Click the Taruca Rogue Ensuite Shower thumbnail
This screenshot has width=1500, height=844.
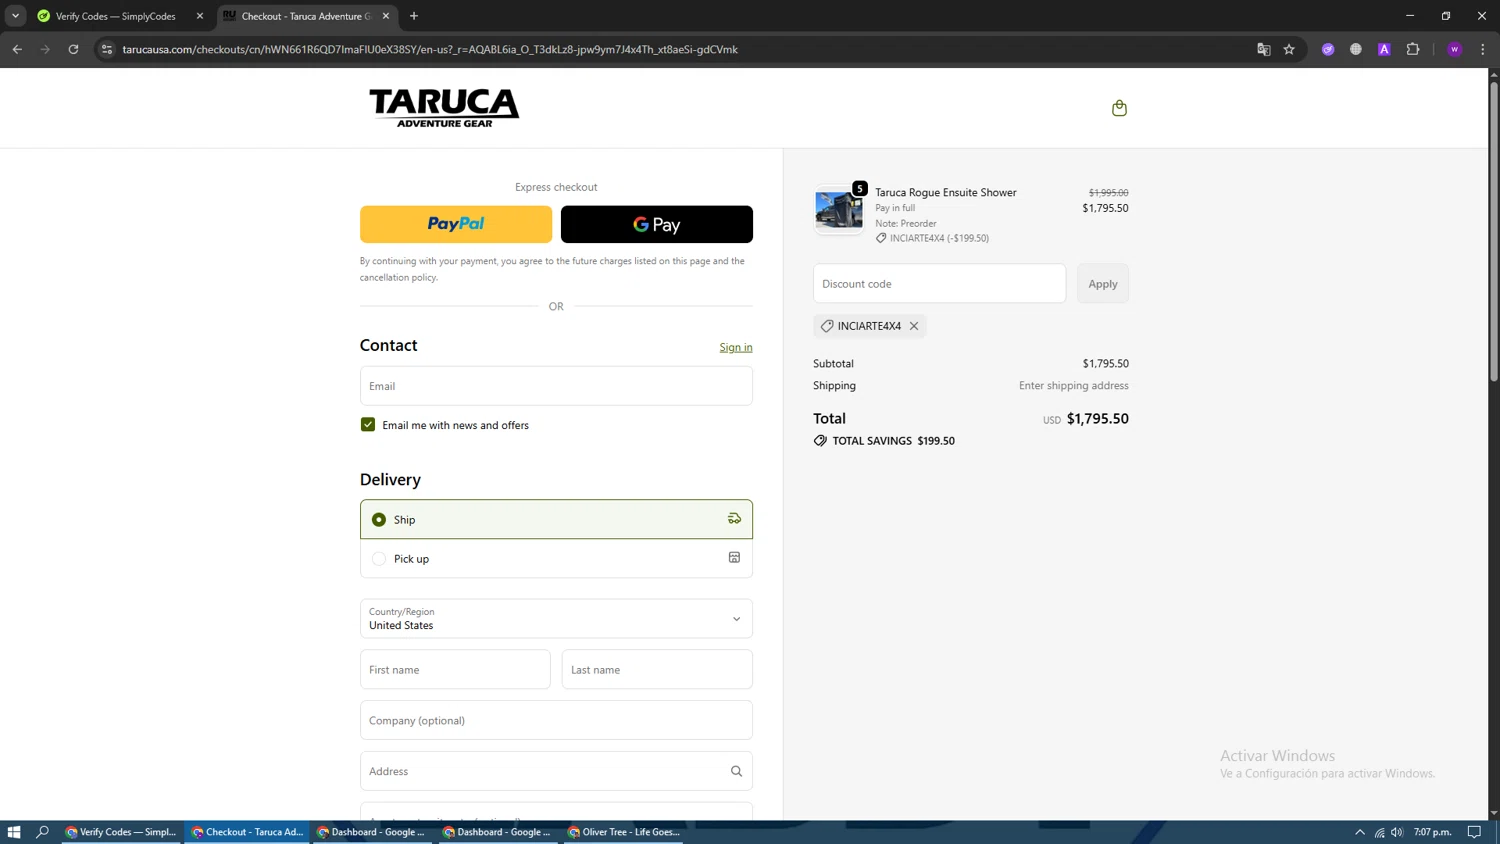click(839, 210)
